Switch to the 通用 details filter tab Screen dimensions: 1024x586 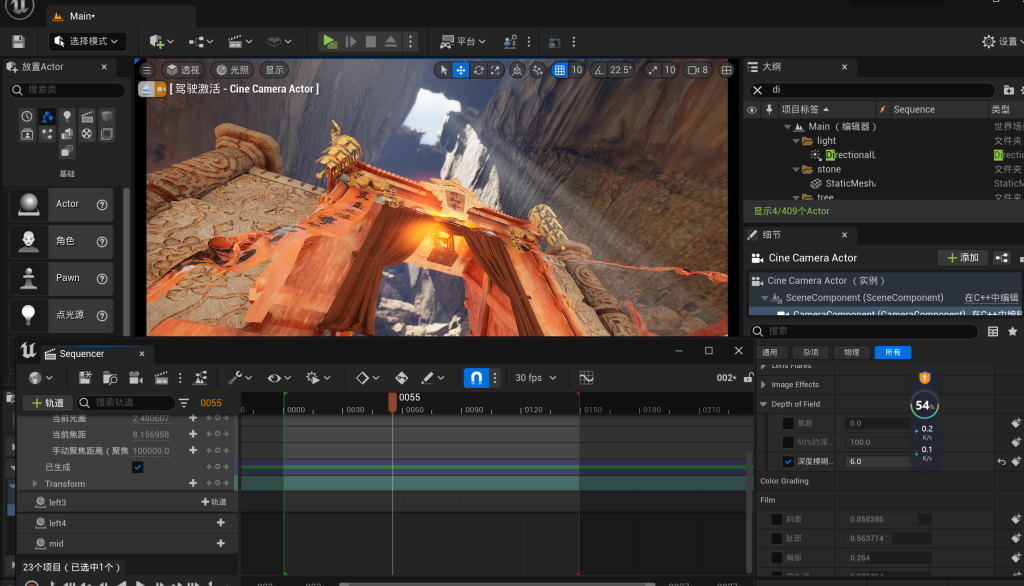coord(770,353)
